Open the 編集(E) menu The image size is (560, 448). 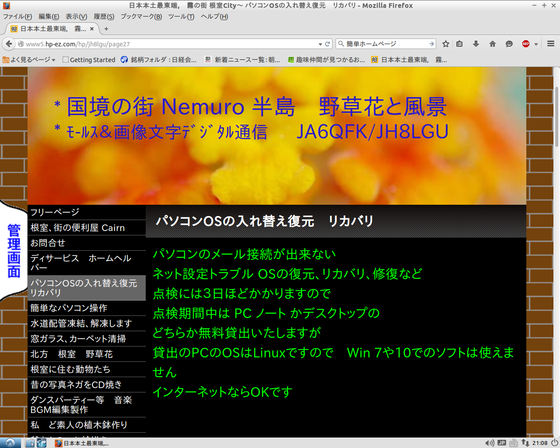[49, 16]
